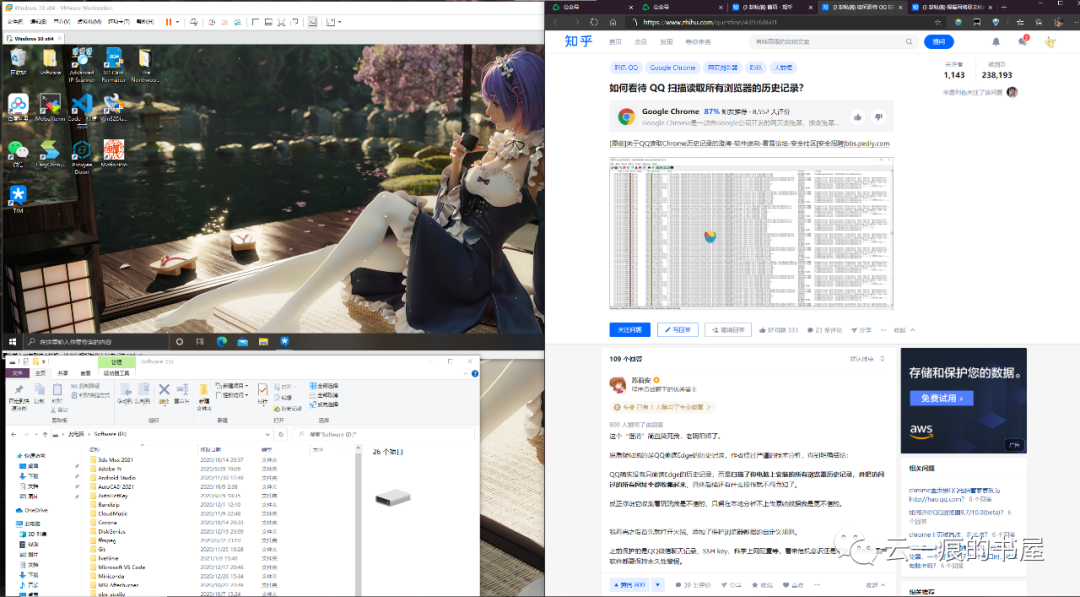Click browser favorite star in address bar

(937, 22)
